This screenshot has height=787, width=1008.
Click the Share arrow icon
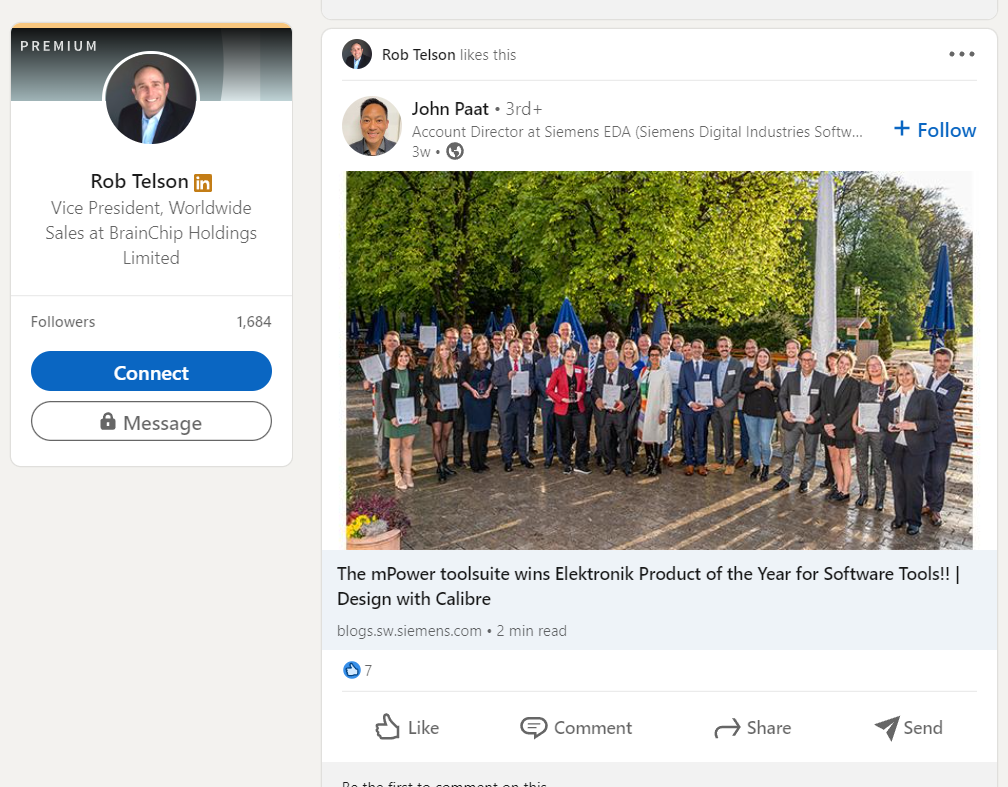[x=727, y=728]
